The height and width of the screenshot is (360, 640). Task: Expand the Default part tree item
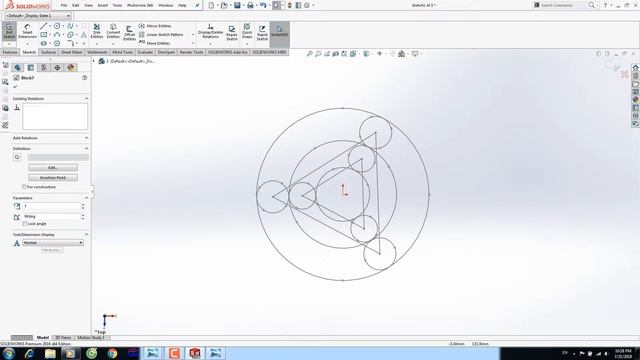[93, 61]
